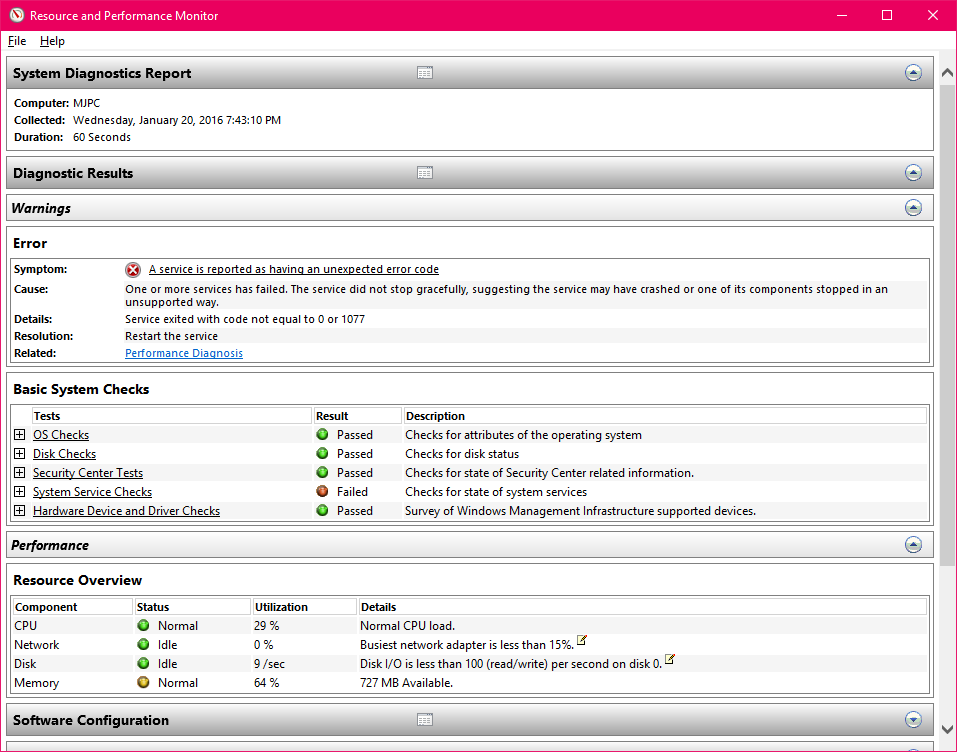Expand the System Service Checks row
The width and height of the screenshot is (960, 752).
click(x=20, y=492)
